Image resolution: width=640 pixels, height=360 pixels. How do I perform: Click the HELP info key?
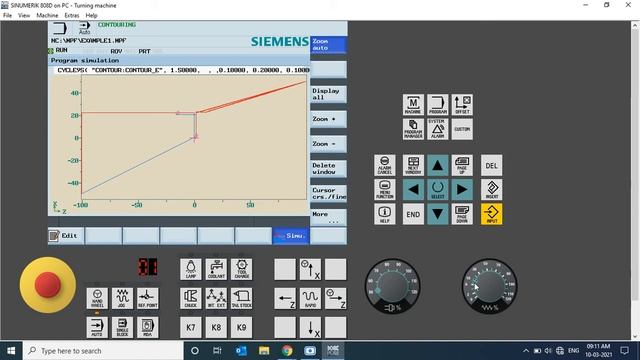[384, 214]
